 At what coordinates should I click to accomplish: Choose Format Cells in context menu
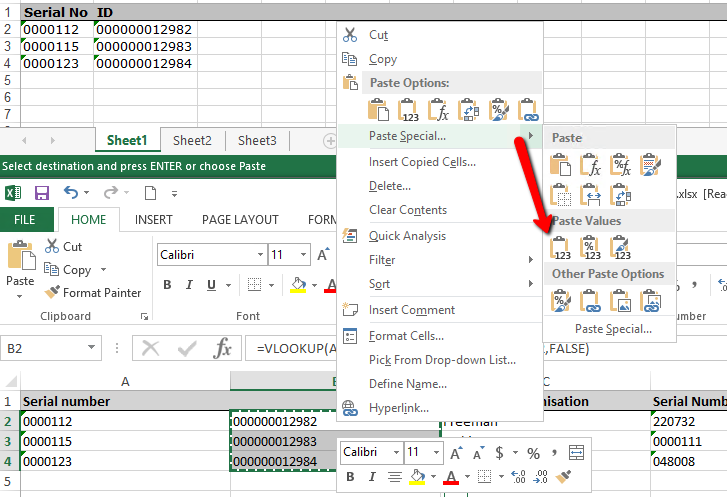(x=406, y=336)
